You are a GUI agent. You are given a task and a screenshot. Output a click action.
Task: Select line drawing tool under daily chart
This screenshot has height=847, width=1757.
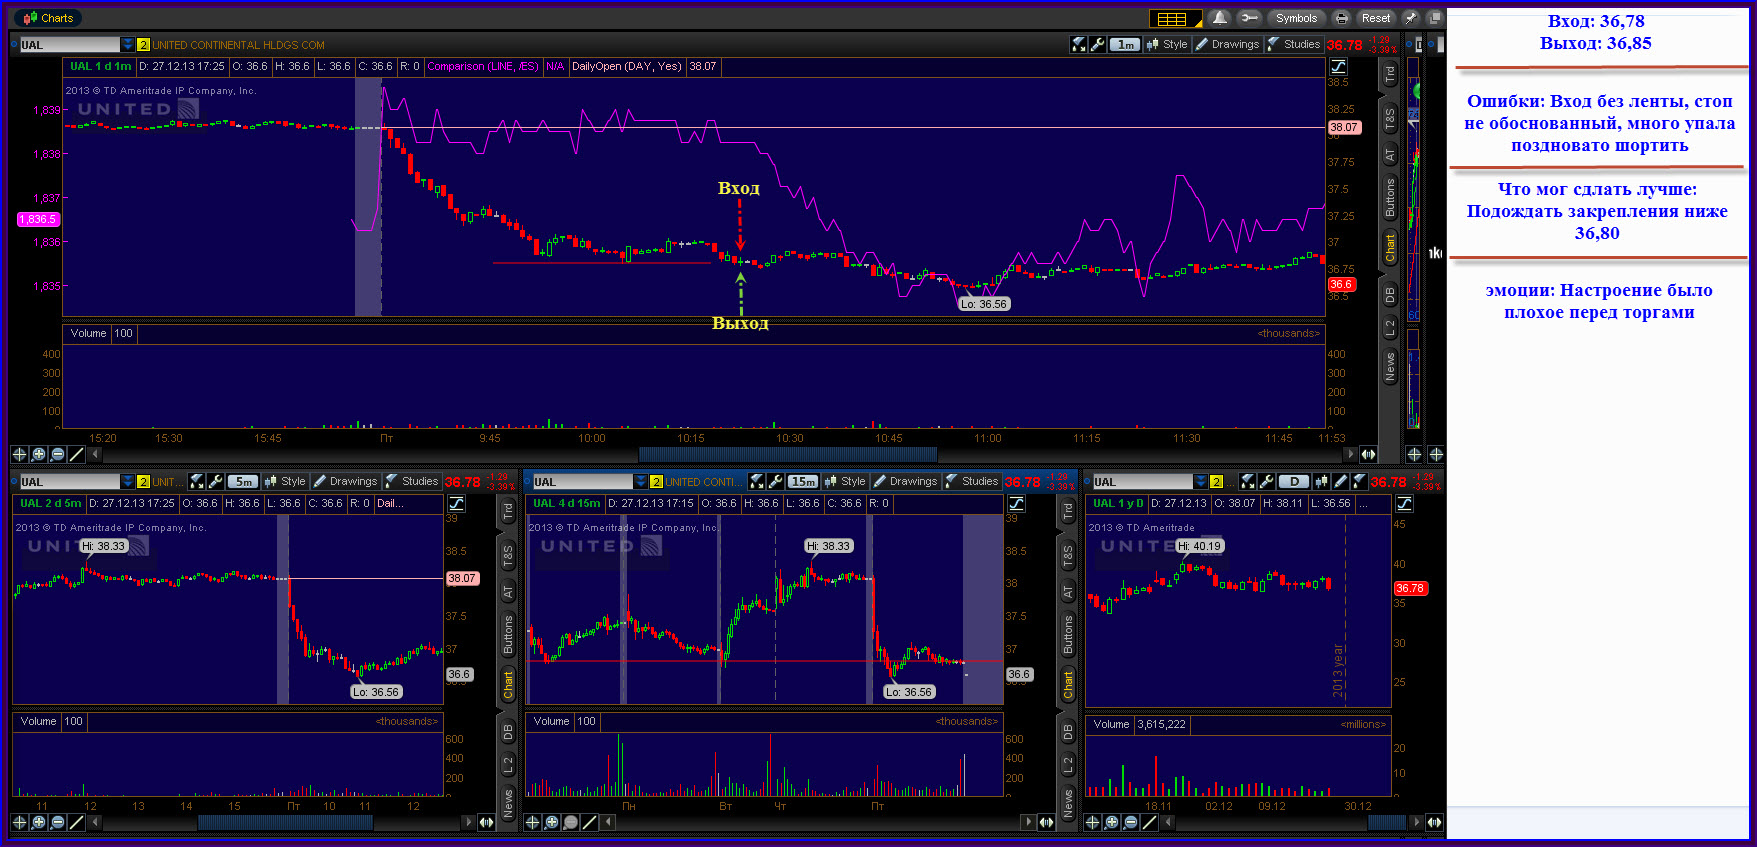pyautogui.click(x=1149, y=822)
